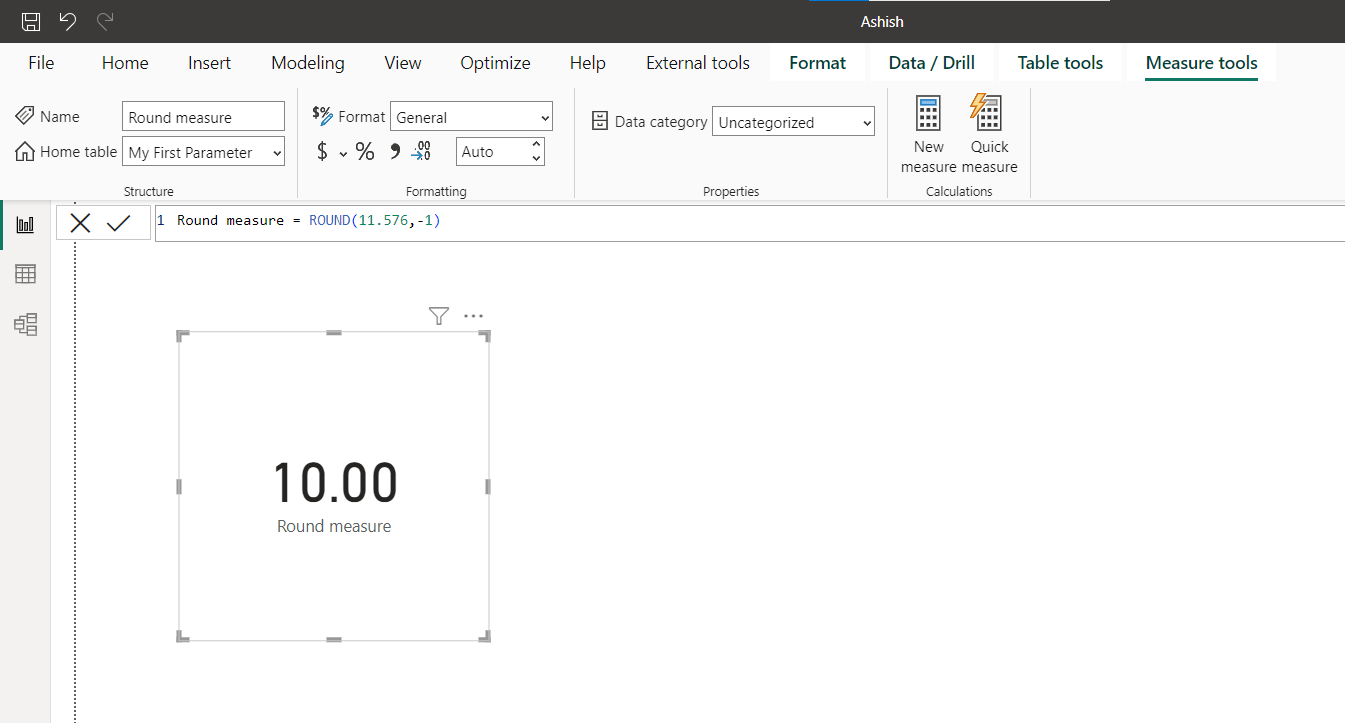Open the filter icon above the card visual

(x=438, y=315)
